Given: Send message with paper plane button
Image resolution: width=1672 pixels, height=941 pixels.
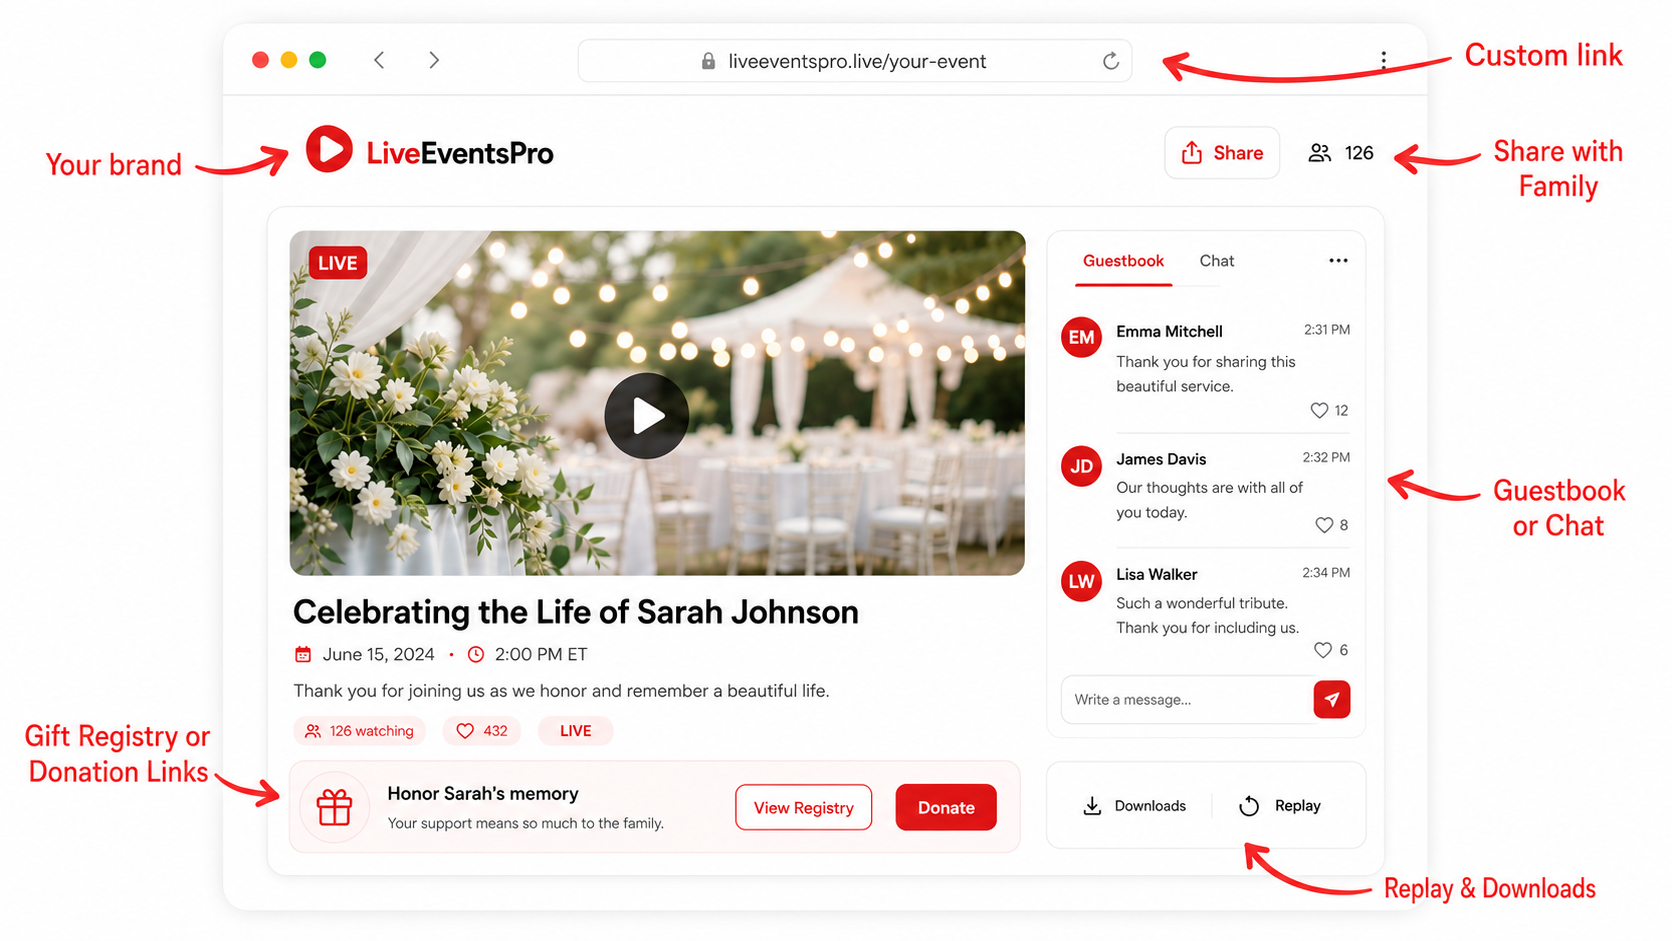Looking at the screenshot, I should tap(1332, 699).
